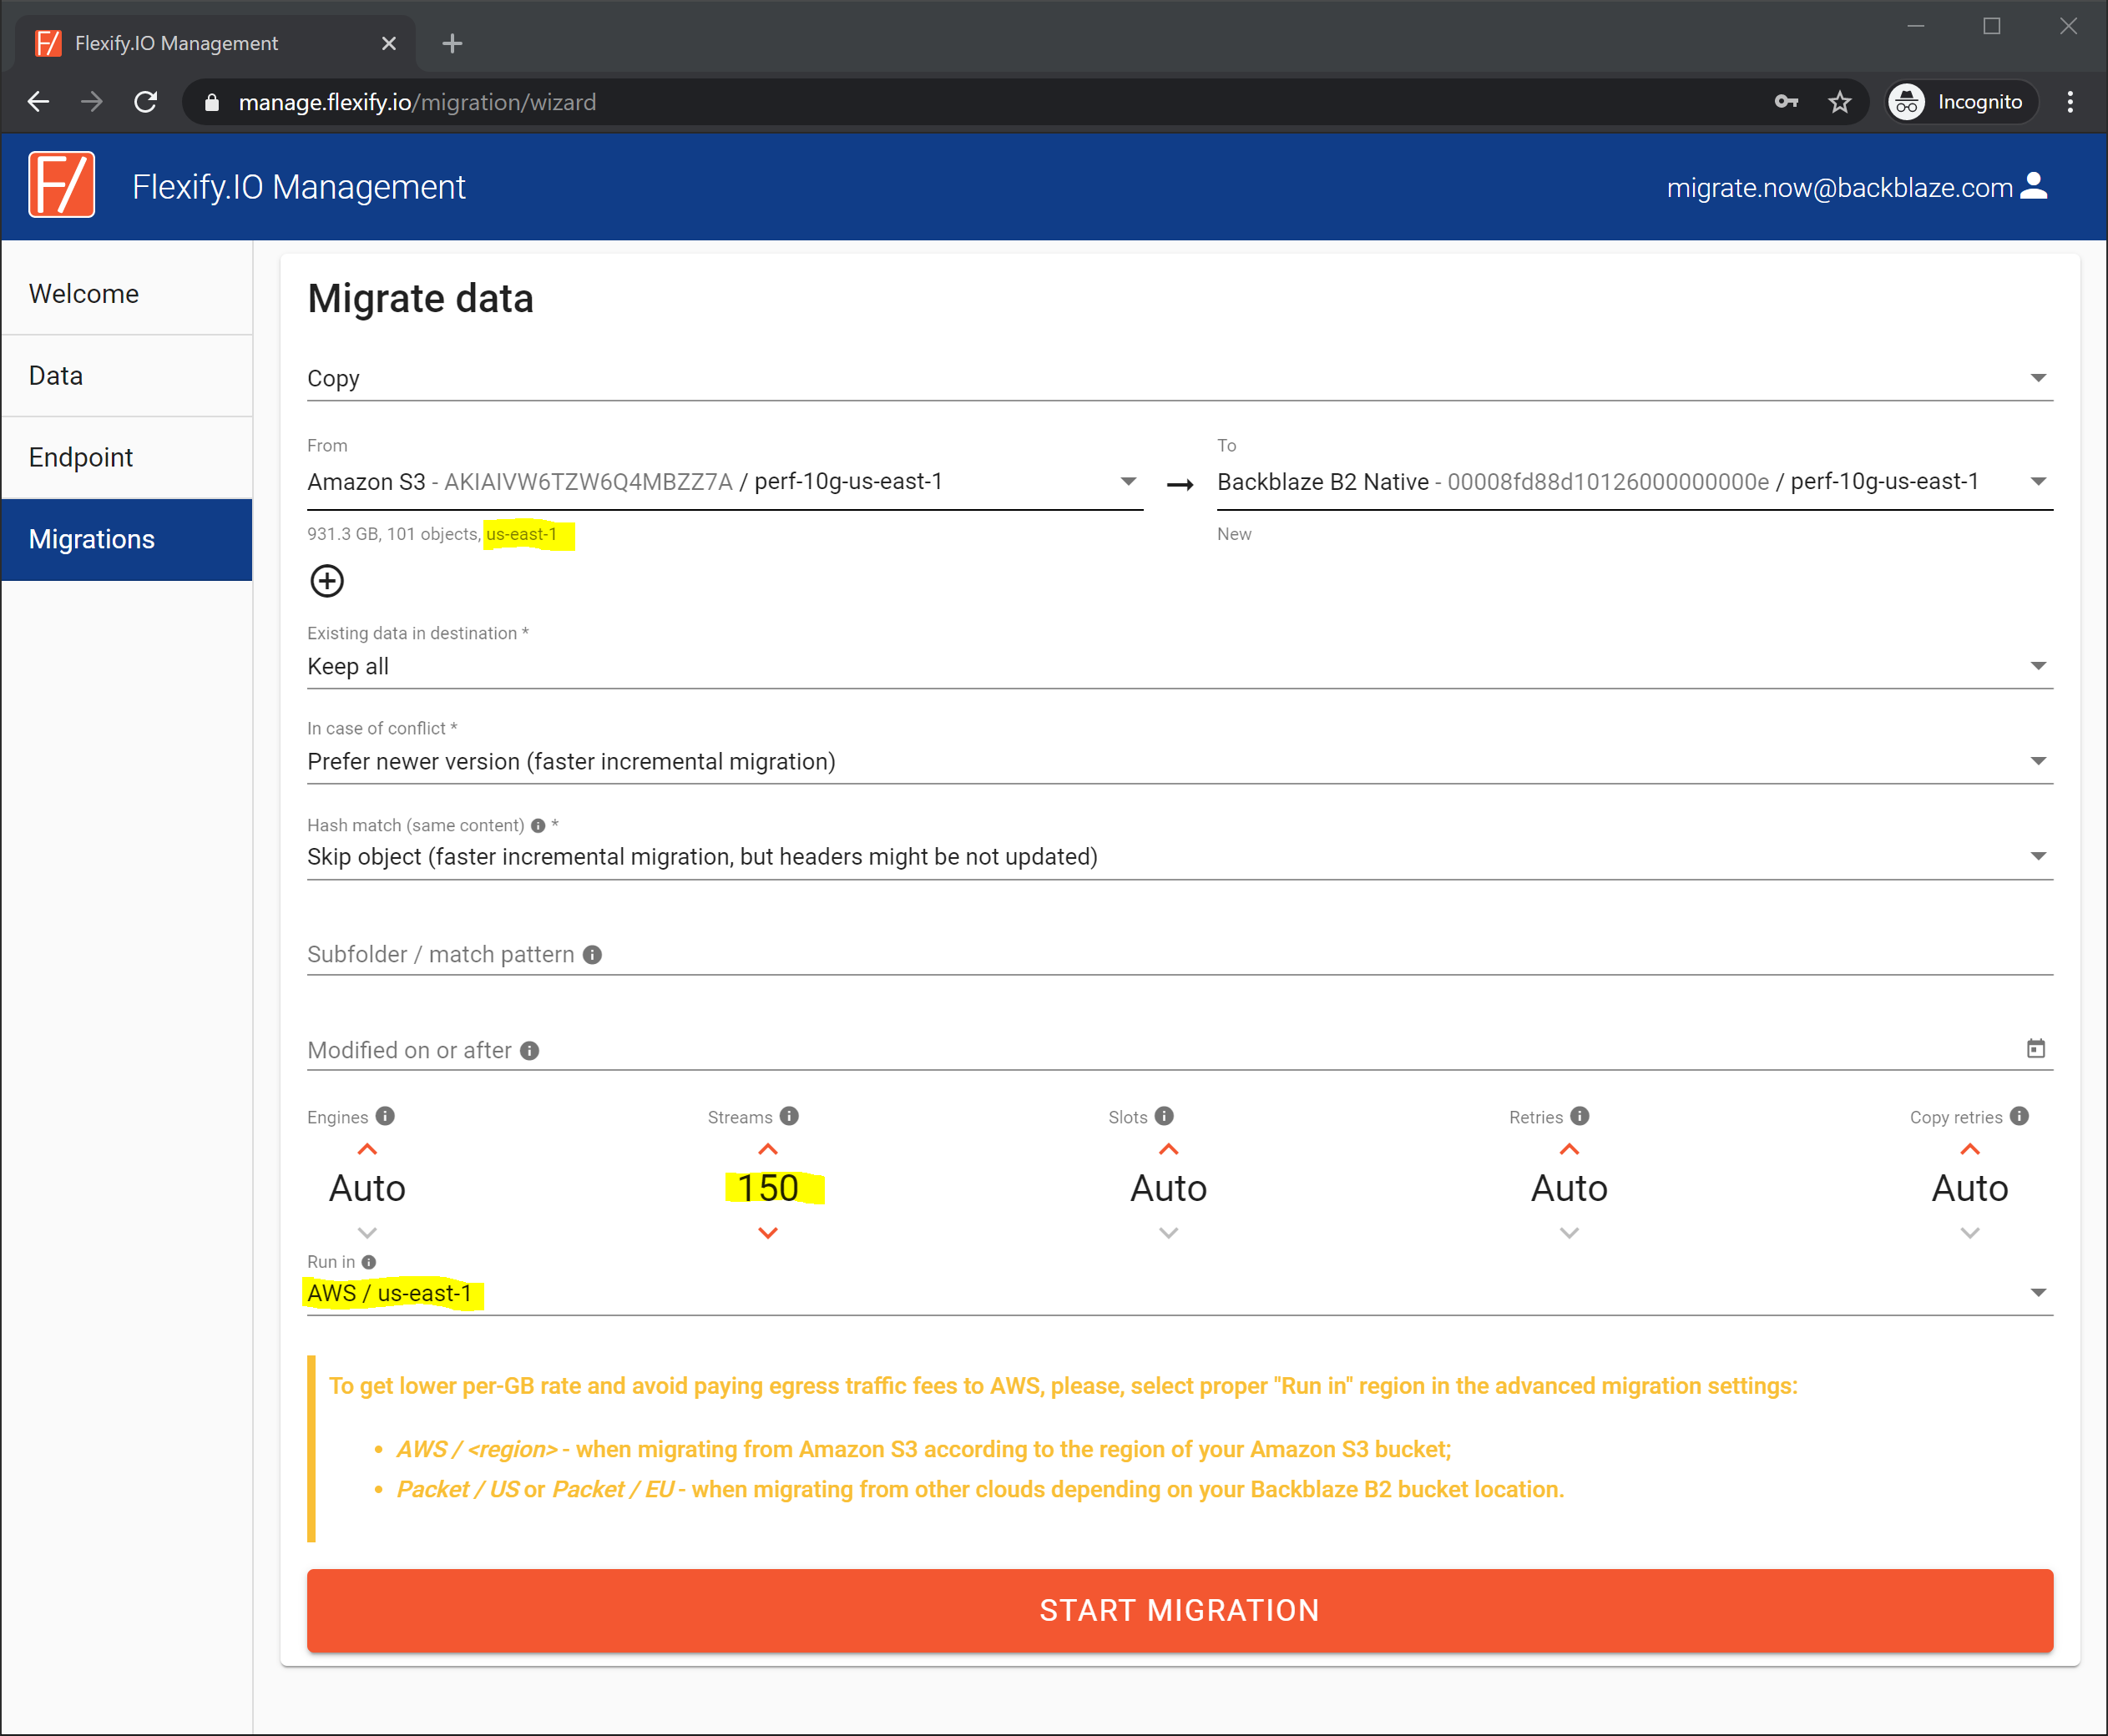The image size is (2108, 1736).
Task: Show Slots info icon
Action: (x=1164, y=1117)
